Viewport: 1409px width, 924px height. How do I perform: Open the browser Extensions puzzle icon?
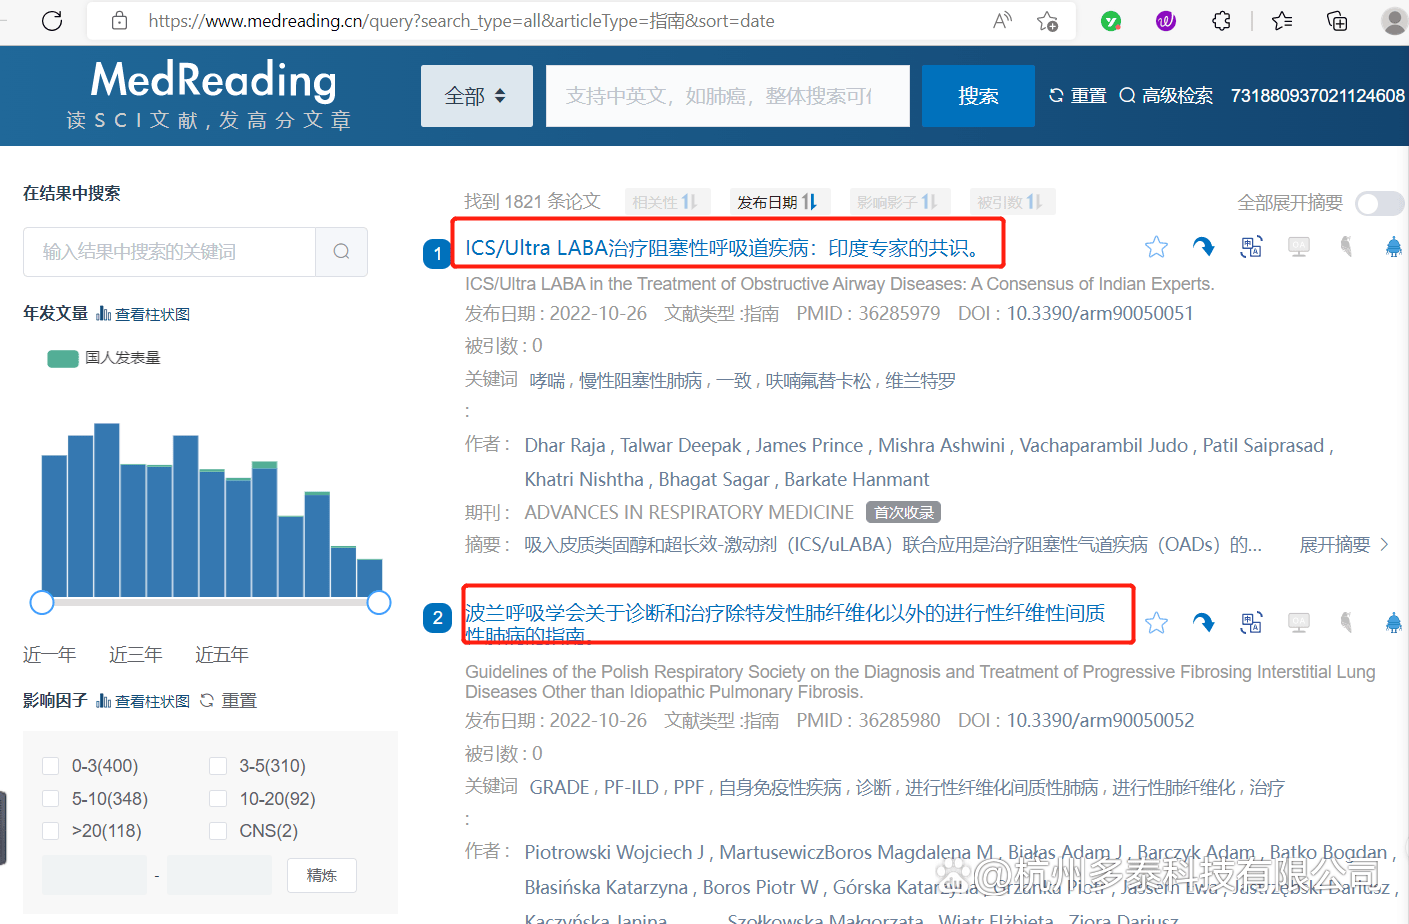[1221, 20]
